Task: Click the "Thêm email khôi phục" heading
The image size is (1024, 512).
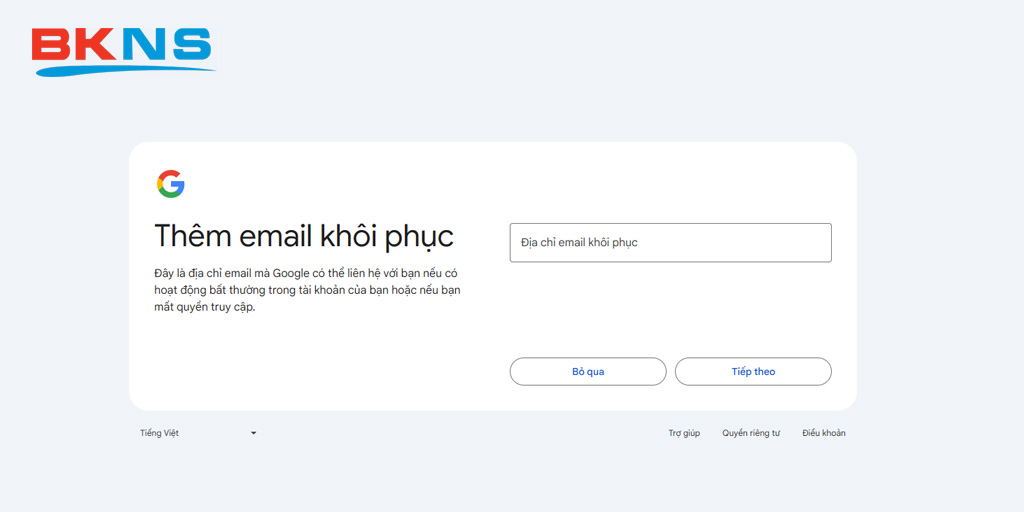Action: (x=304, y=236)
